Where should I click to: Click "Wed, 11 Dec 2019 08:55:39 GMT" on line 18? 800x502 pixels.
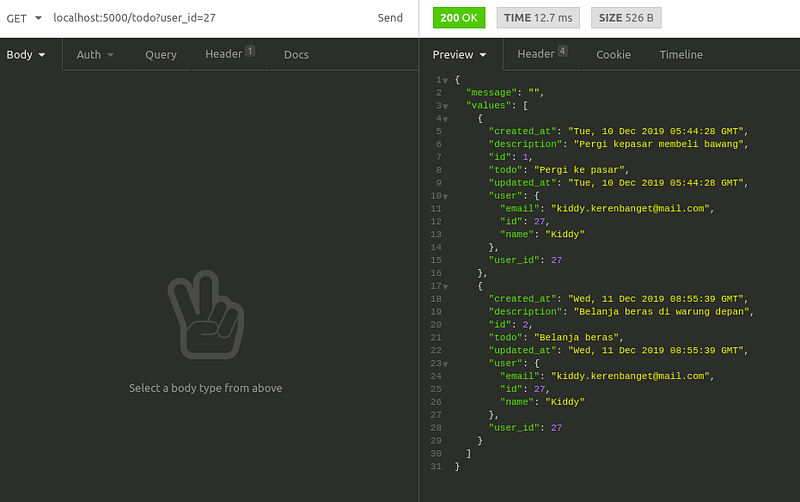click(x=656, y=298)
